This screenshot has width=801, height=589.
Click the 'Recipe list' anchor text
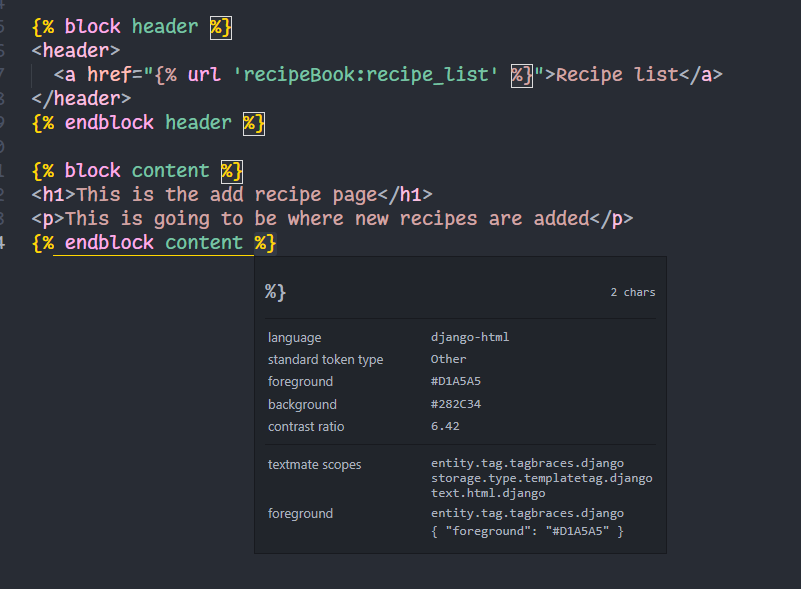point(617,75)
